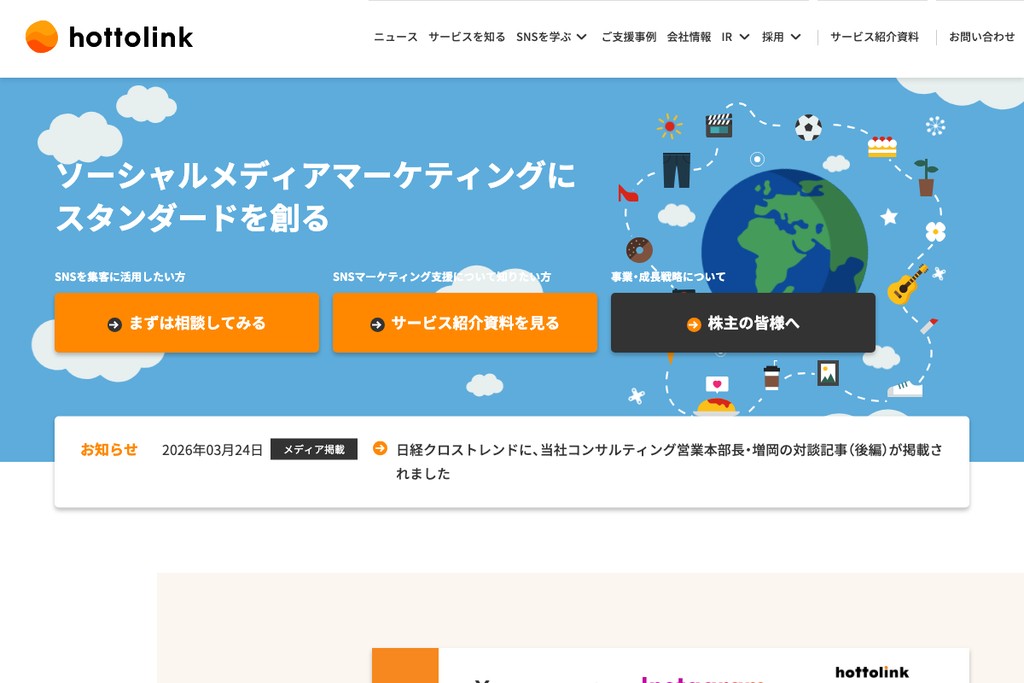
Task: Click the arrow icon in サービス紹介資料を見る button
Action: (377, 324)
